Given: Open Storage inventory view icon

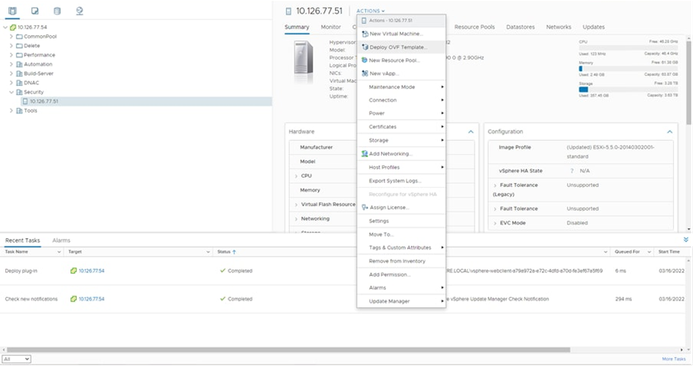Looking at the screenshot, I should click(57, 11).
